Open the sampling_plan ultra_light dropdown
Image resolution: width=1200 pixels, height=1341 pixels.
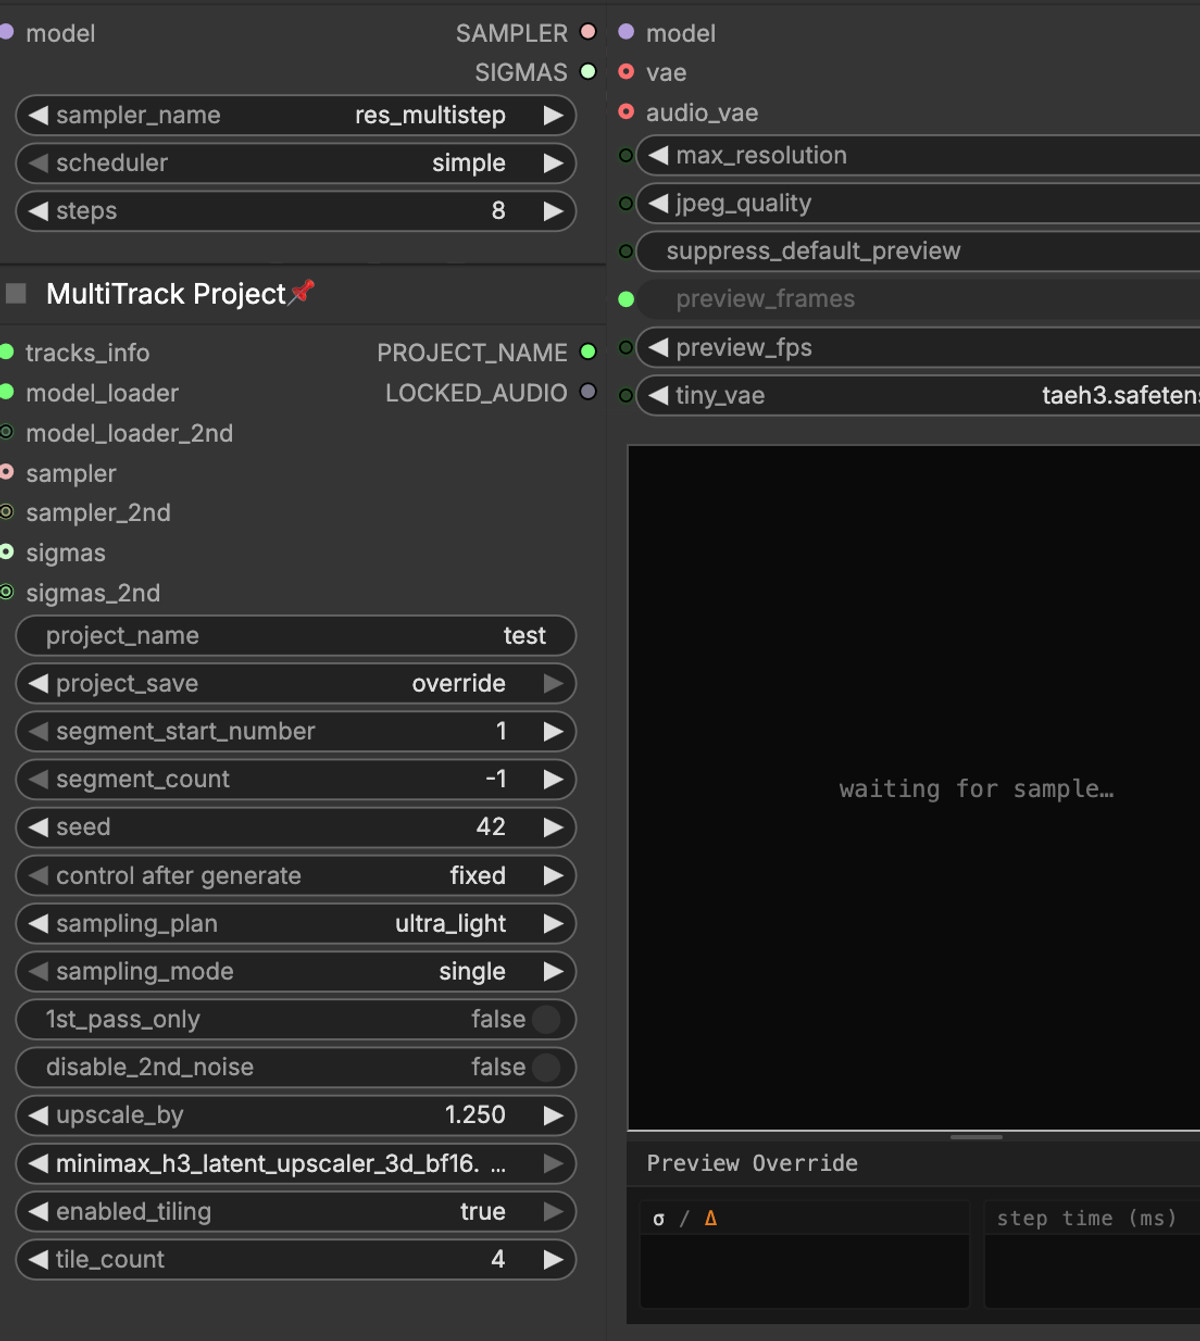[296, 923]
